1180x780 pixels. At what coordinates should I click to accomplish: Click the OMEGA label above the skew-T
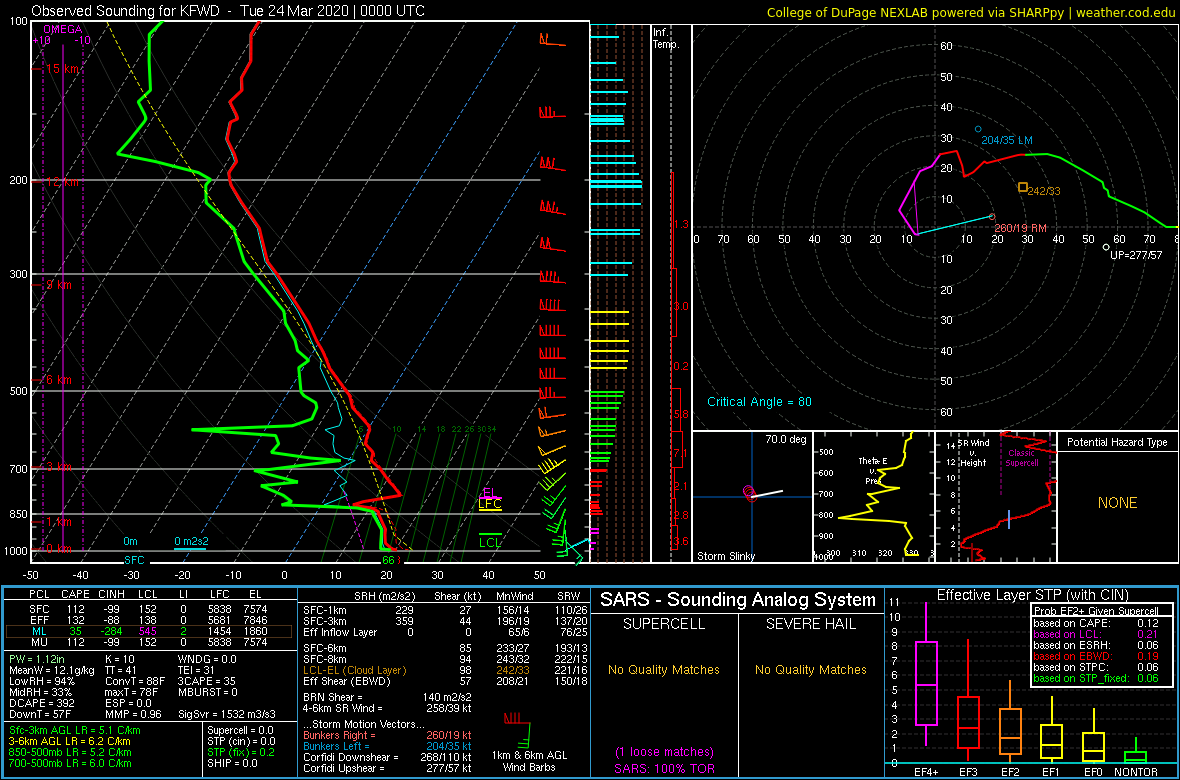point(62,29)
